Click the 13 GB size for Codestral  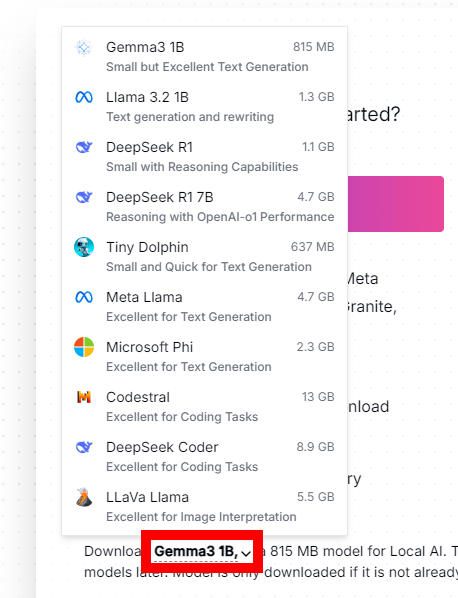[318, 397]
